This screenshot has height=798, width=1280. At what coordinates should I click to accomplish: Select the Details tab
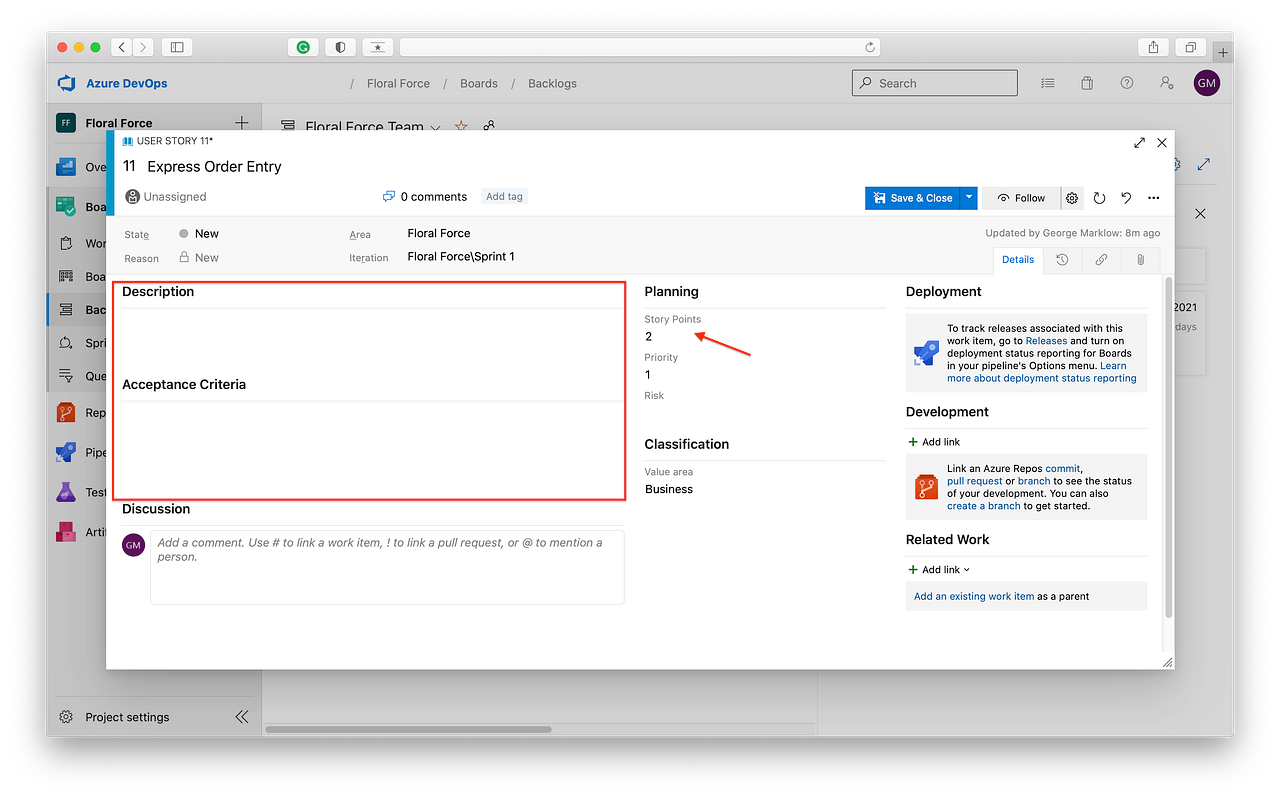click(1017, 260)
